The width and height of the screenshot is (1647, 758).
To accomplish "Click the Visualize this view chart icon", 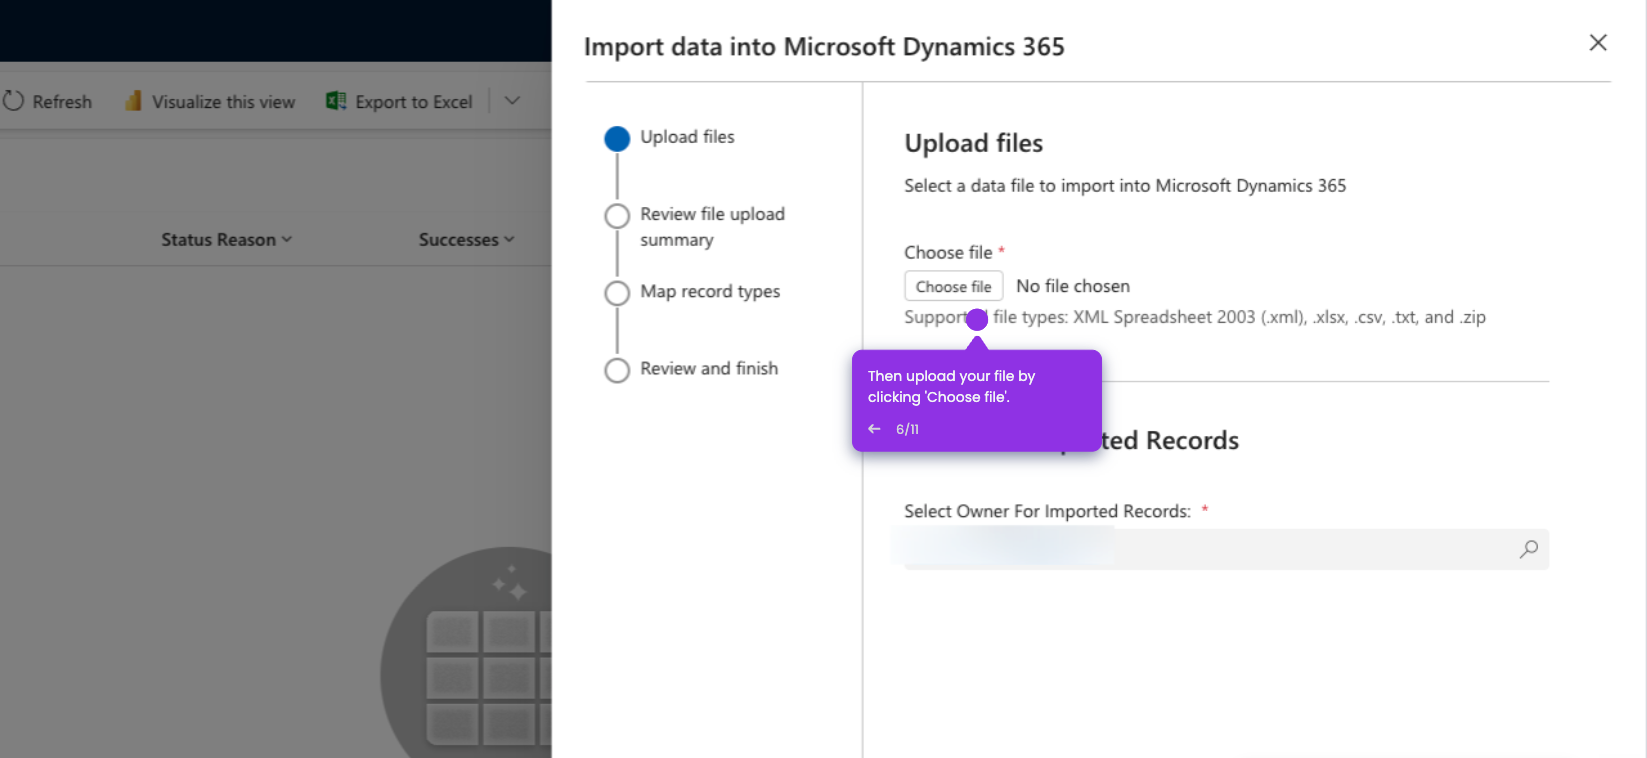I will (133, 101).
